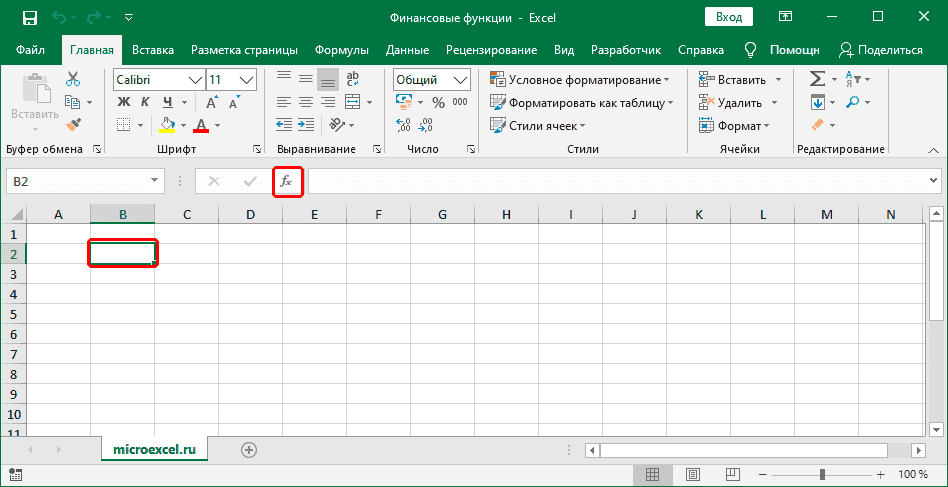Toggle italic К formatting
The width and height of the screenshot is (948, 487).
[x=146, y=102]
